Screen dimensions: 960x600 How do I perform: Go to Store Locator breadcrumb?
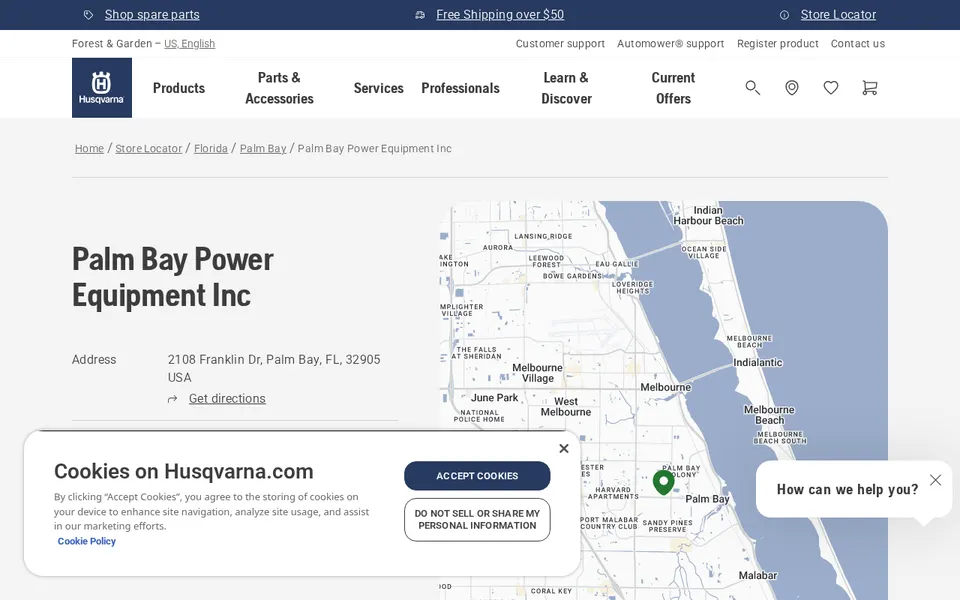(149, 148)
